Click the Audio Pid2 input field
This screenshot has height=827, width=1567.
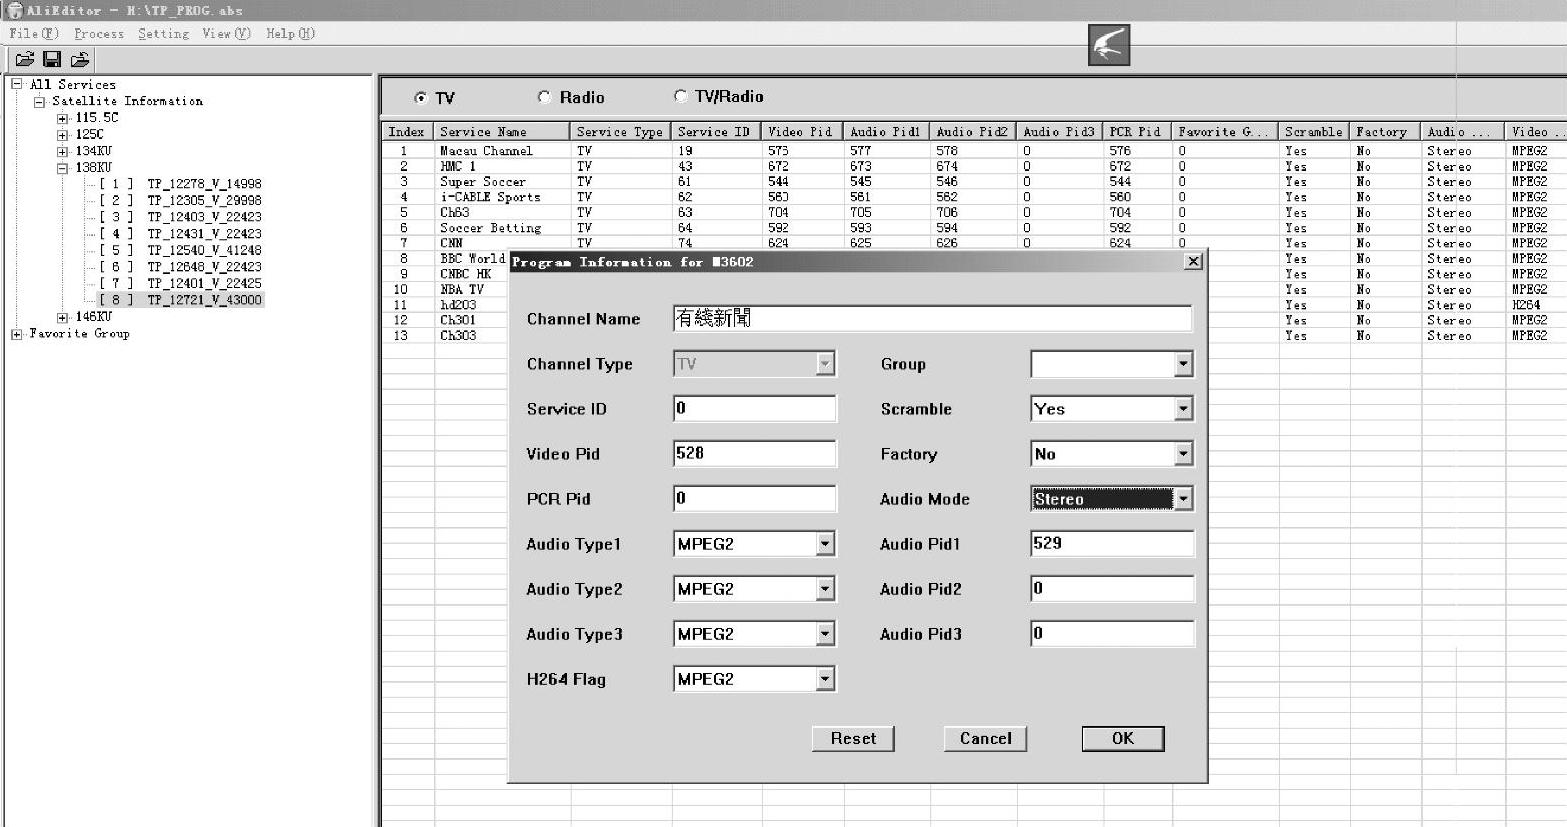pos(1112,588)
